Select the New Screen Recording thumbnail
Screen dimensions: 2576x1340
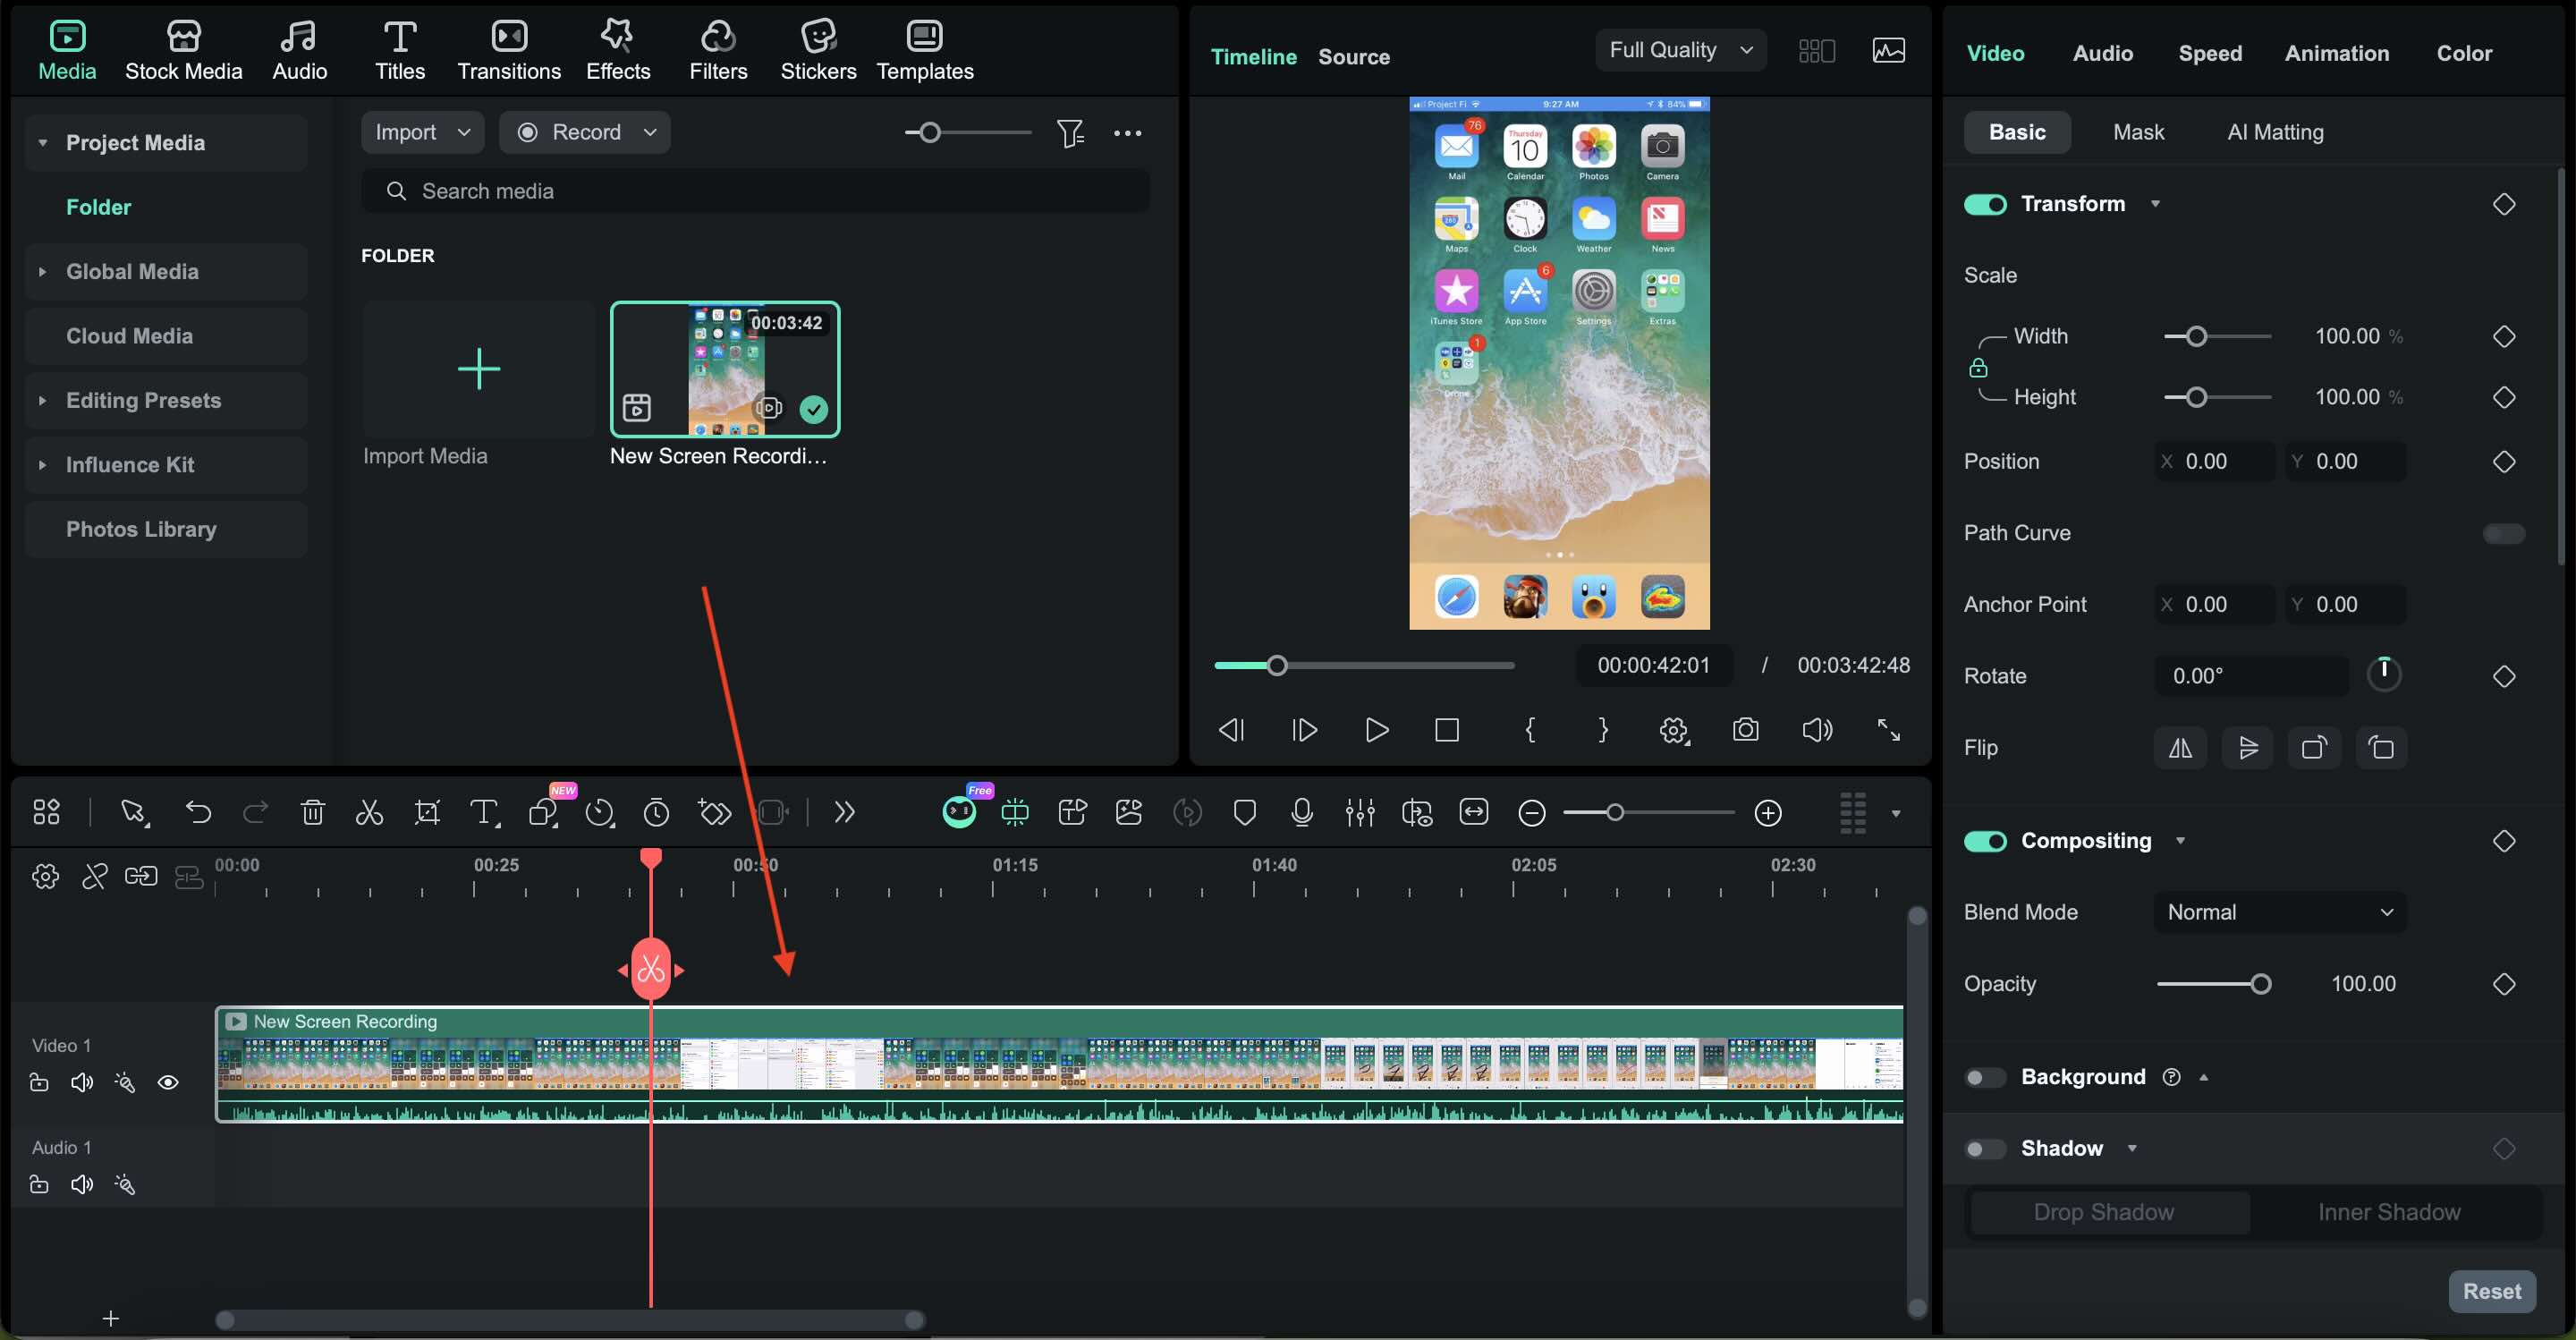[725, 369]
